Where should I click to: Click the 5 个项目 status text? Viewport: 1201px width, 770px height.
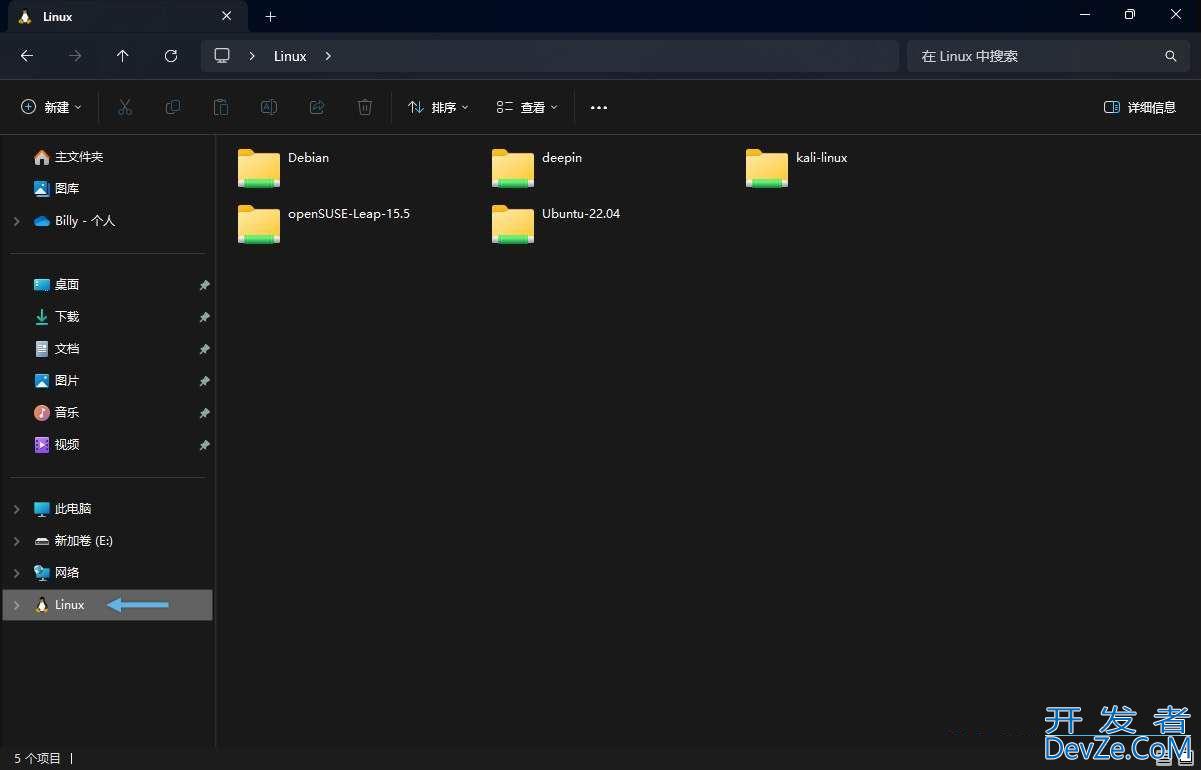pos(38,758)
